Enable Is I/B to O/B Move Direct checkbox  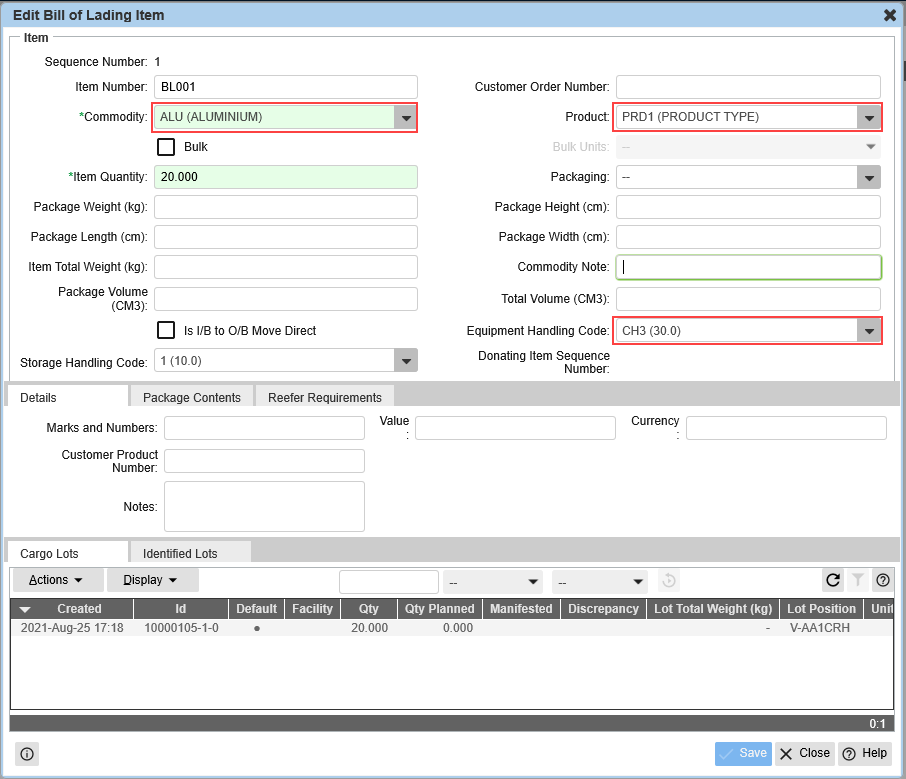(x=166, y=331)
